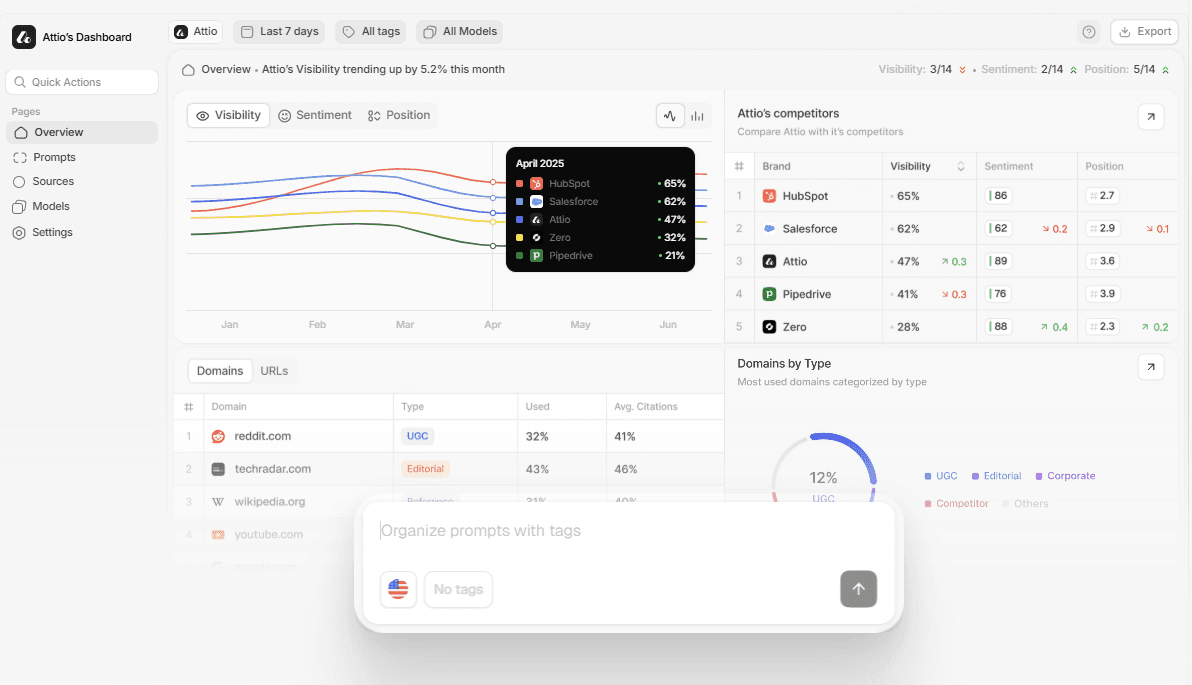Open the All tags filter
1192x685 pixels.
[x=370, y=32]
